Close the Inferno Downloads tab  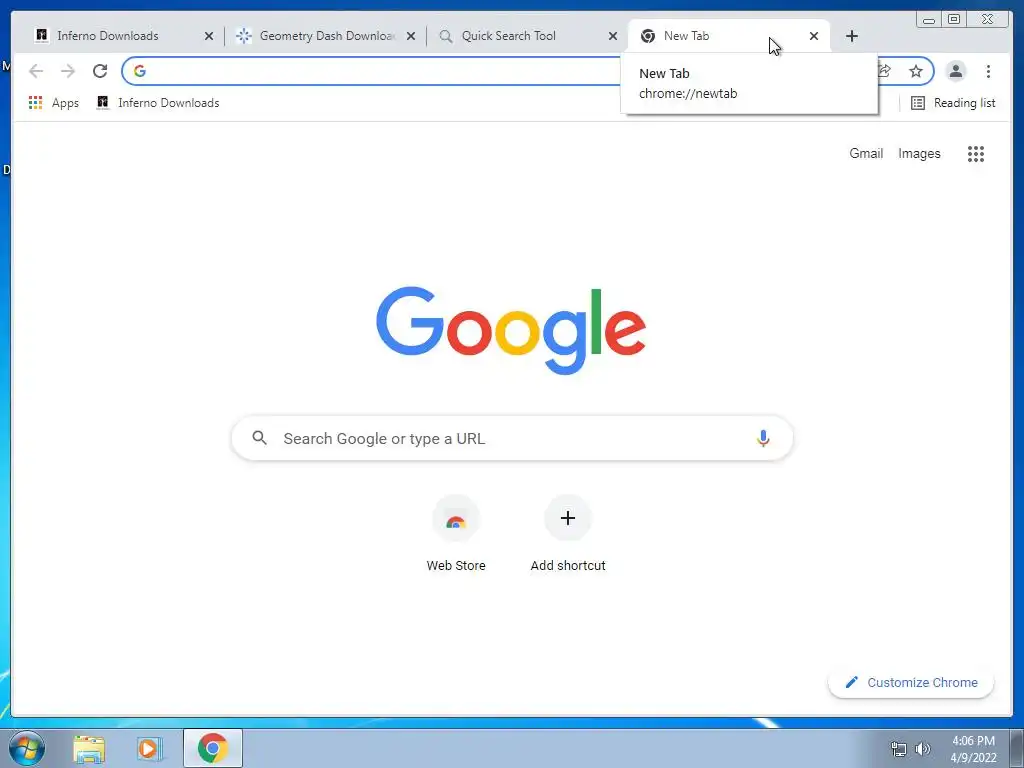click(209, 36)
